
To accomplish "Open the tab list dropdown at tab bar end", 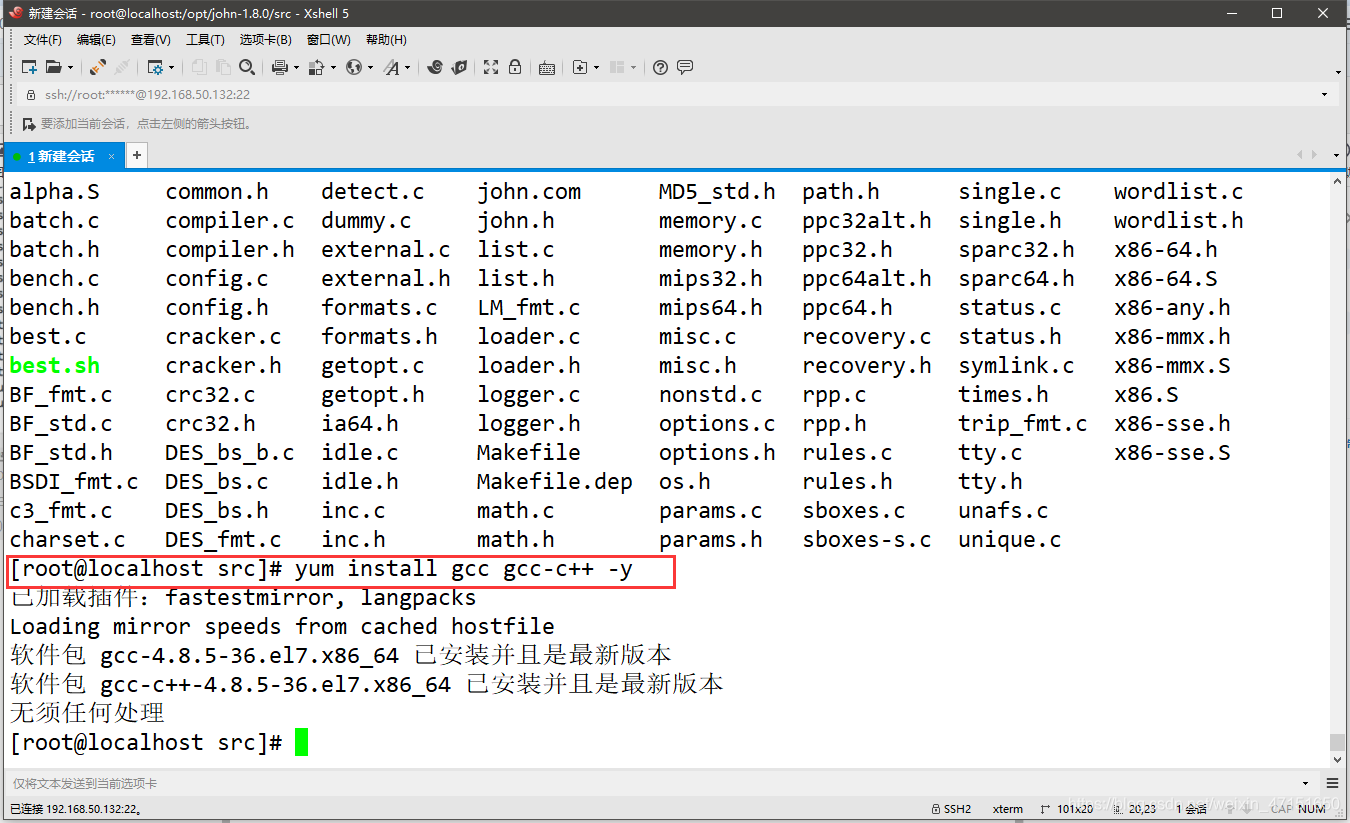I will 1337,156.
